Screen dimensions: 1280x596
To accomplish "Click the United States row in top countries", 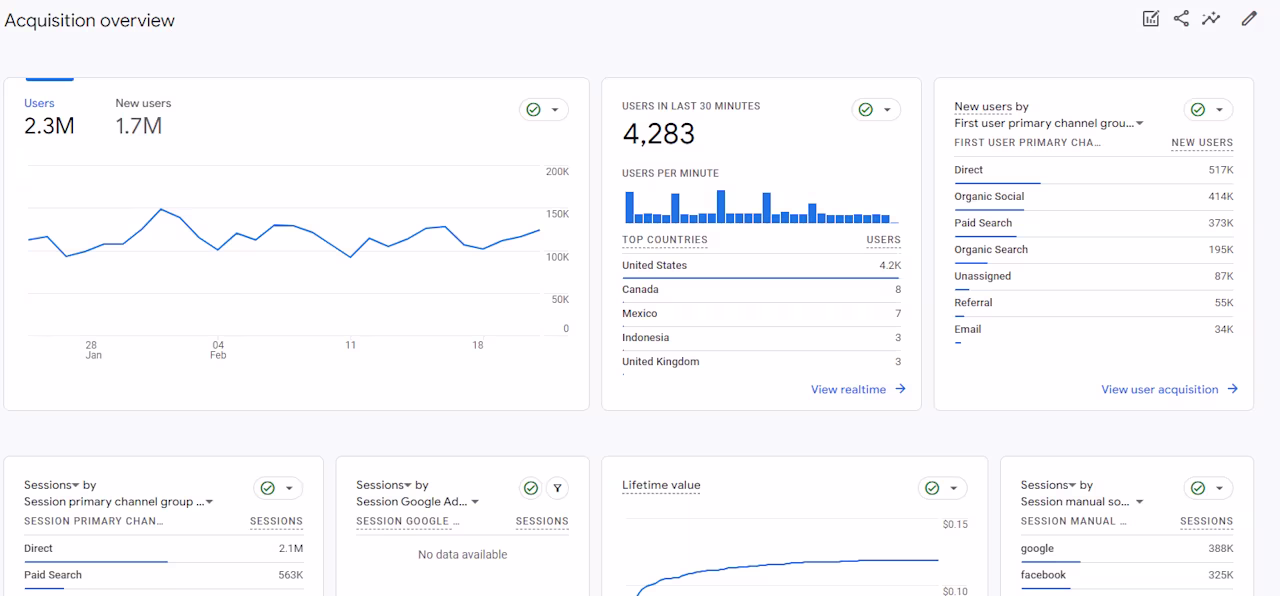I will (x=761, y=266).
